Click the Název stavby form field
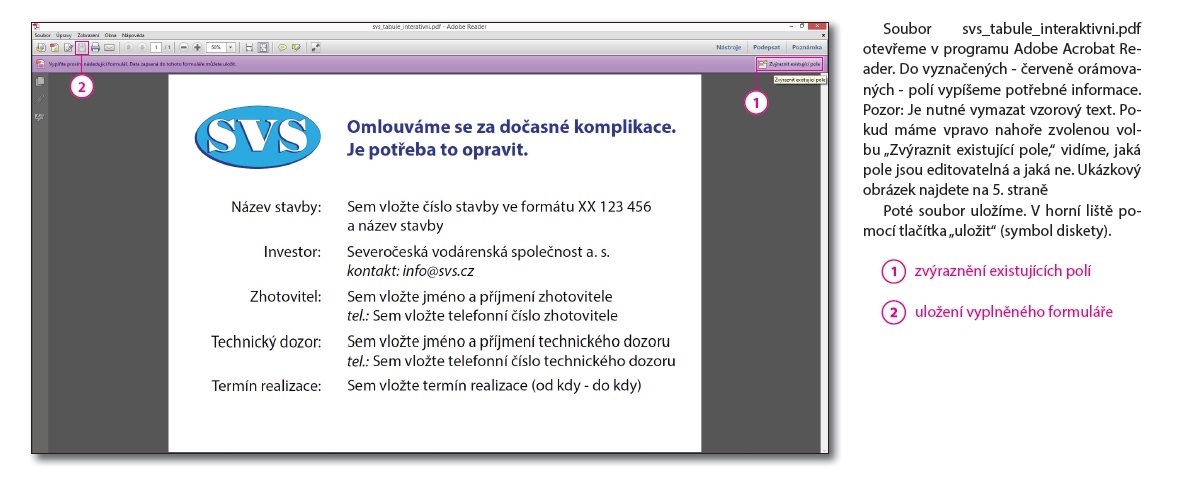1178x490 pixels. point(499,216)
